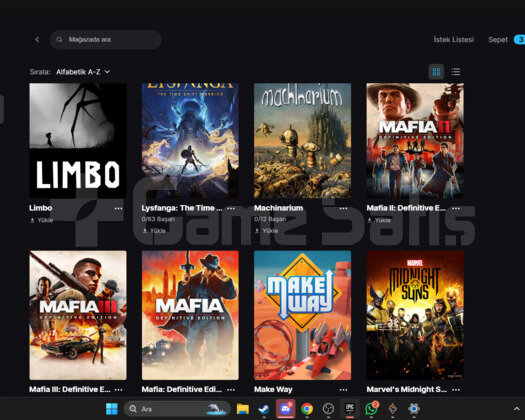This screenshot has width=525, height=420.
Task: Open the three-dot menu for Mafia III
Action: click(119, 390)
